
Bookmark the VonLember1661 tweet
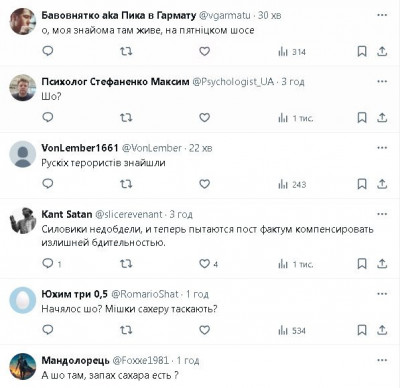(362, 184)
